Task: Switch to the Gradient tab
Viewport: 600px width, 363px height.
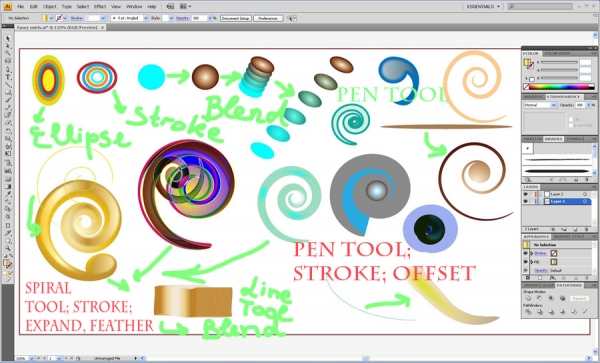Action: click(533, 97)
